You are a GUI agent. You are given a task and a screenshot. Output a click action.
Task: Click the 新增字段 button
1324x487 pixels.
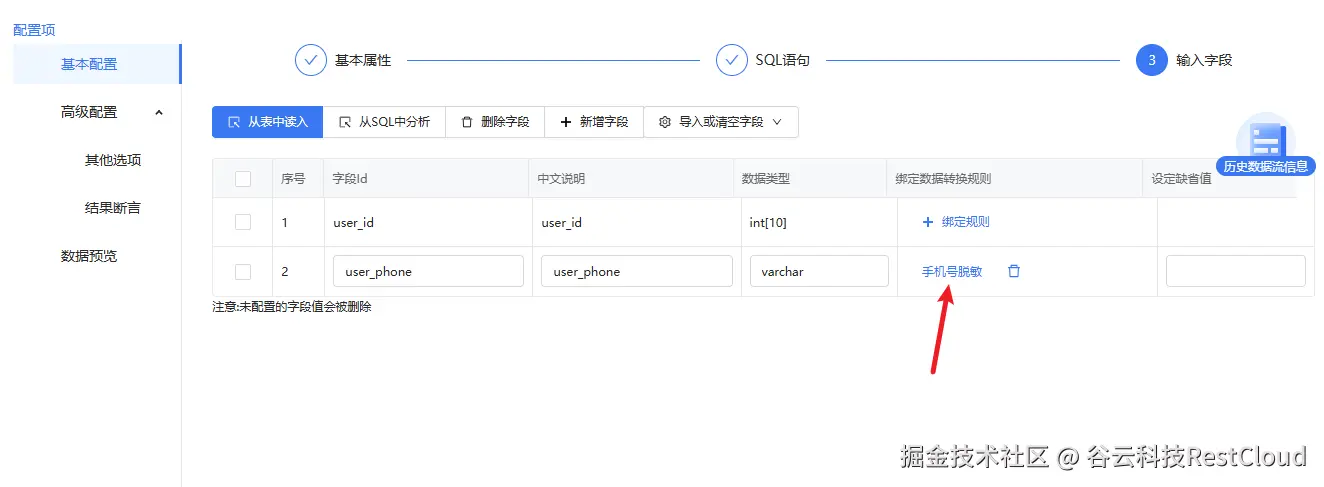pos(594,122)
